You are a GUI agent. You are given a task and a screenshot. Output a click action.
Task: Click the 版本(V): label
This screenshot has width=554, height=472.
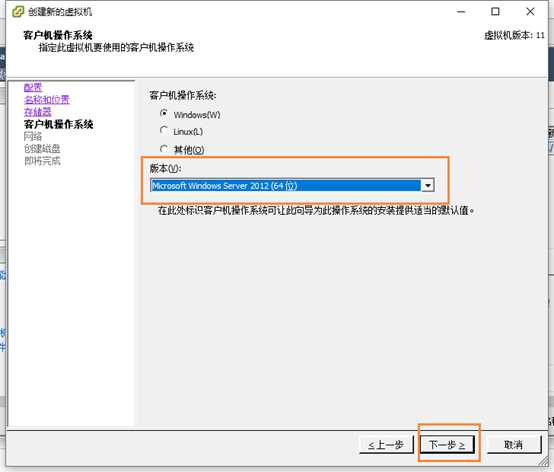pos(165,168)
